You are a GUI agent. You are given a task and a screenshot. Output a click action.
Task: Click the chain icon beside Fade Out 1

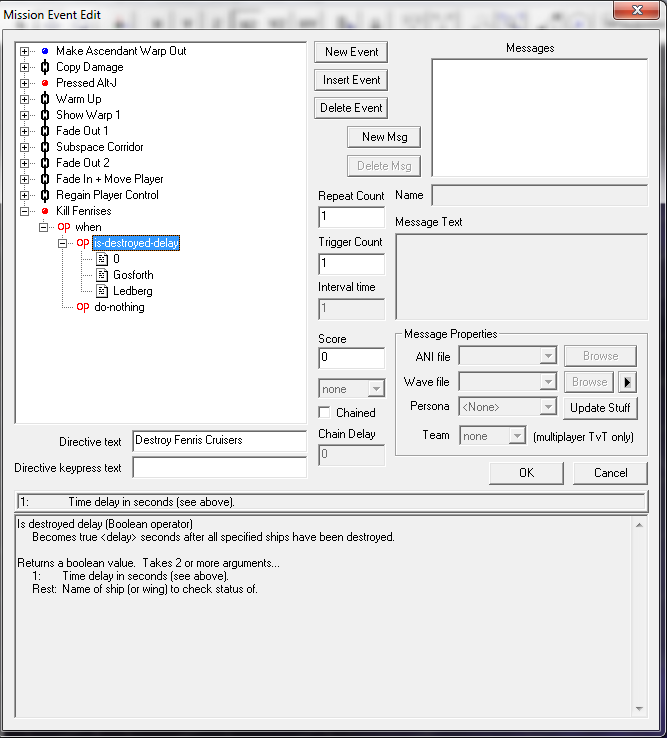click(x=45, y=131)
